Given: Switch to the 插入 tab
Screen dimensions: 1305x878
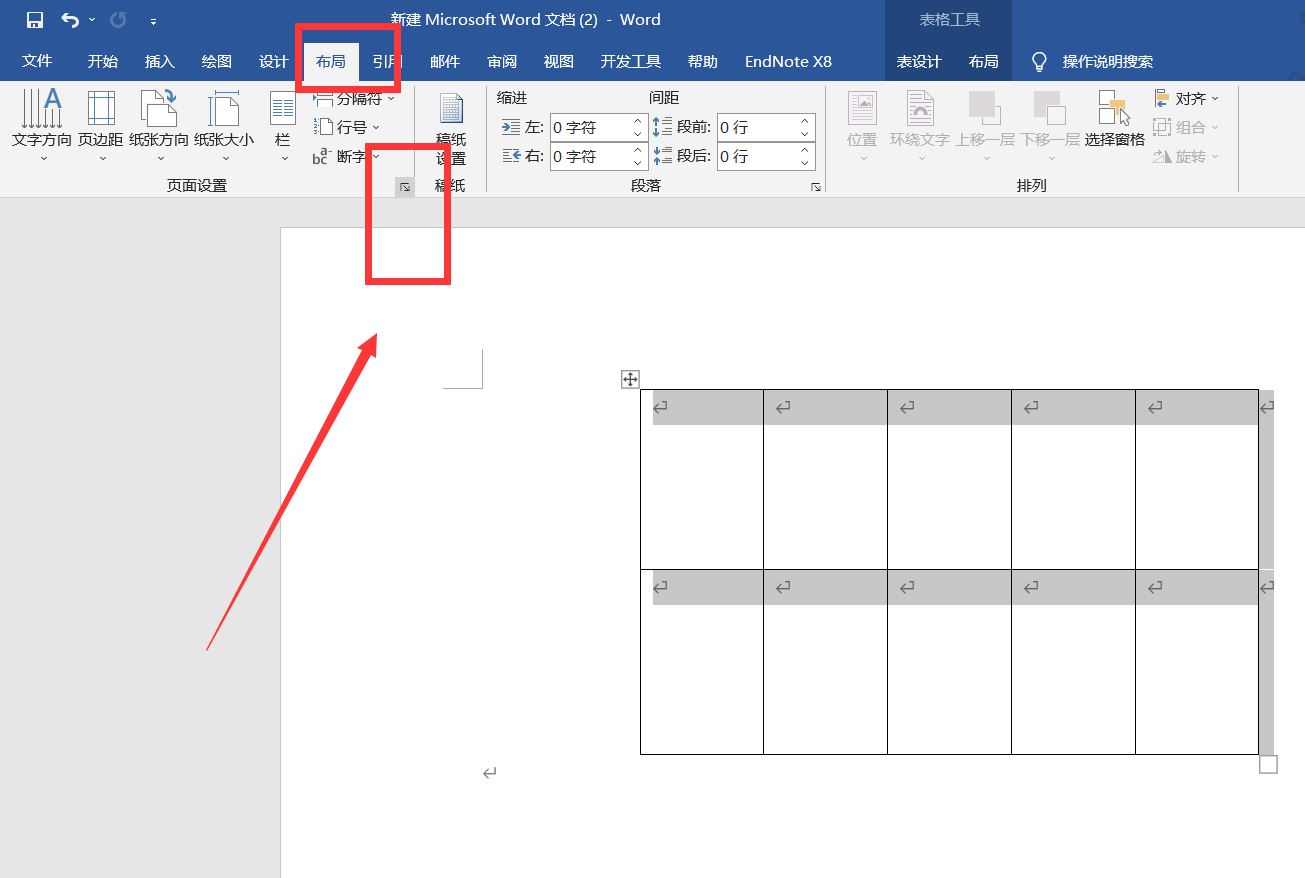Looking at the screenshot, I should pos(160,61).
